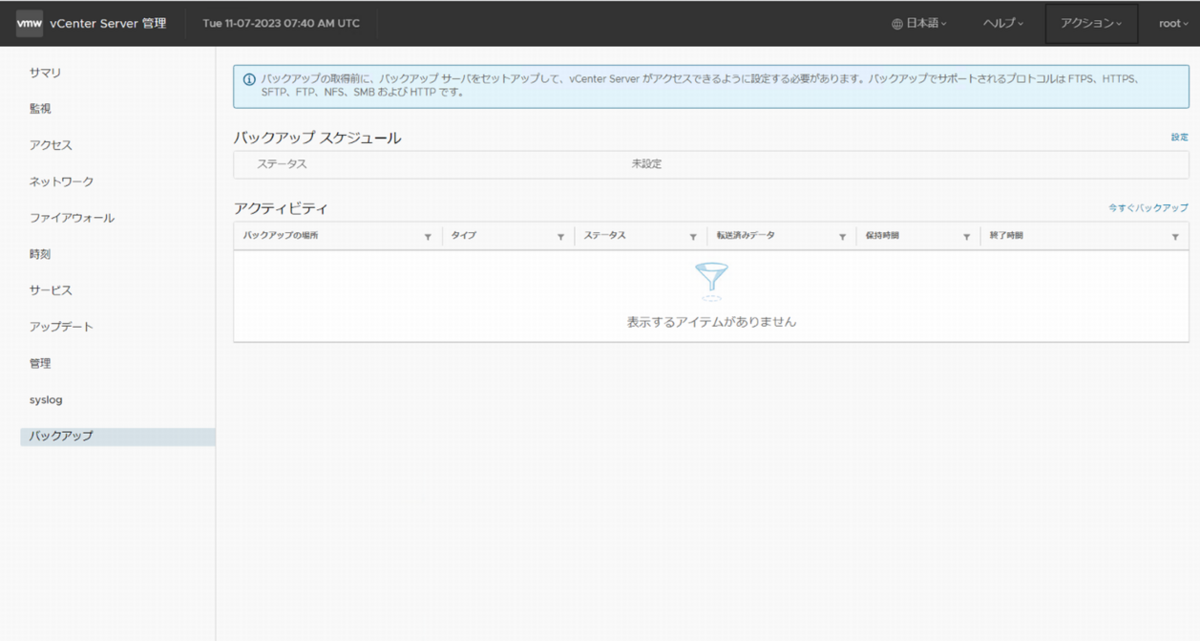Open the root user dropdown
Screen dimensions: 1200x641
coord(1173,24)
